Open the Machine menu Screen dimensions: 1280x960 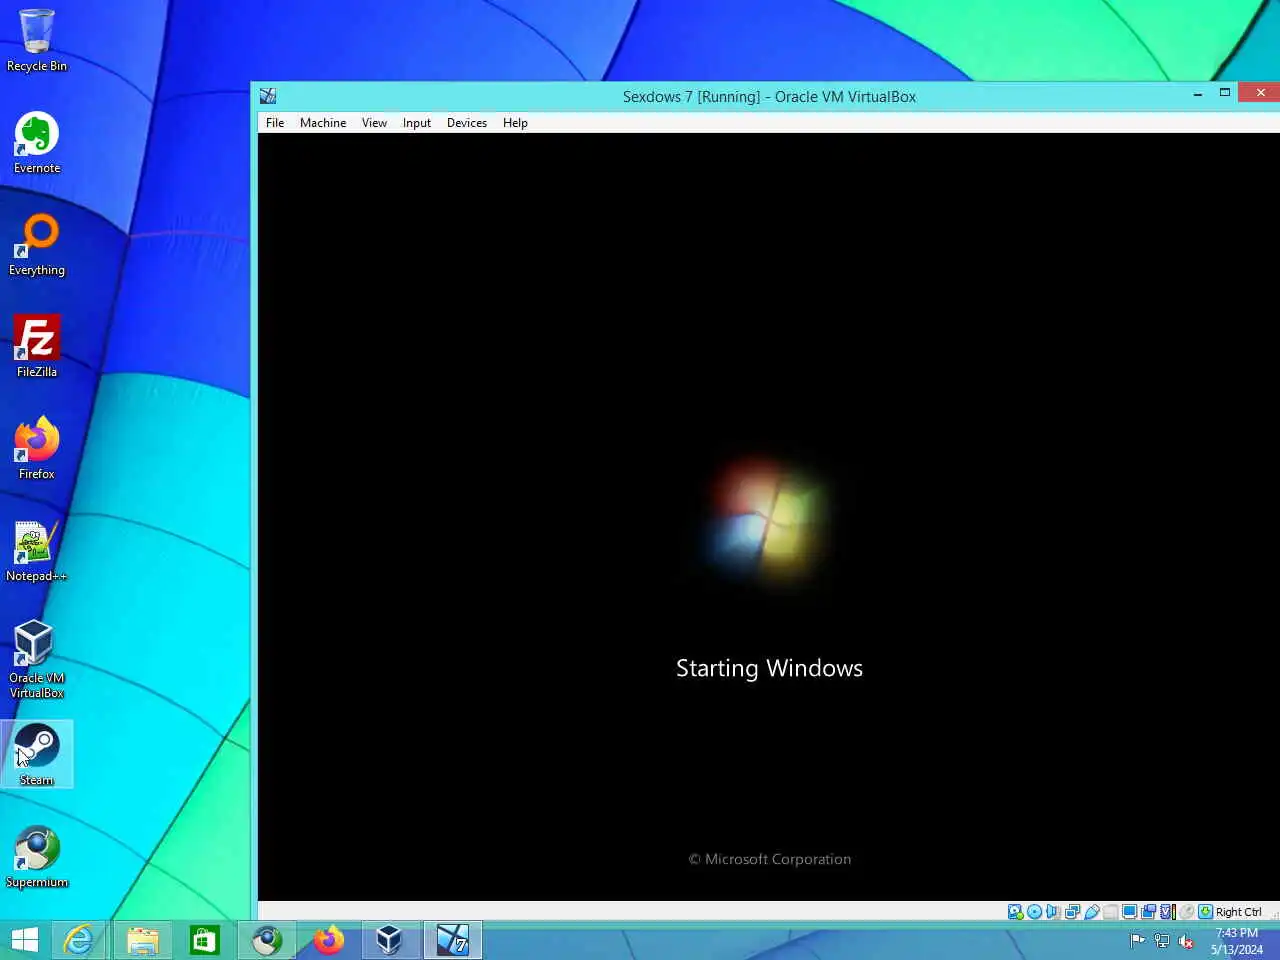point(323,123)
